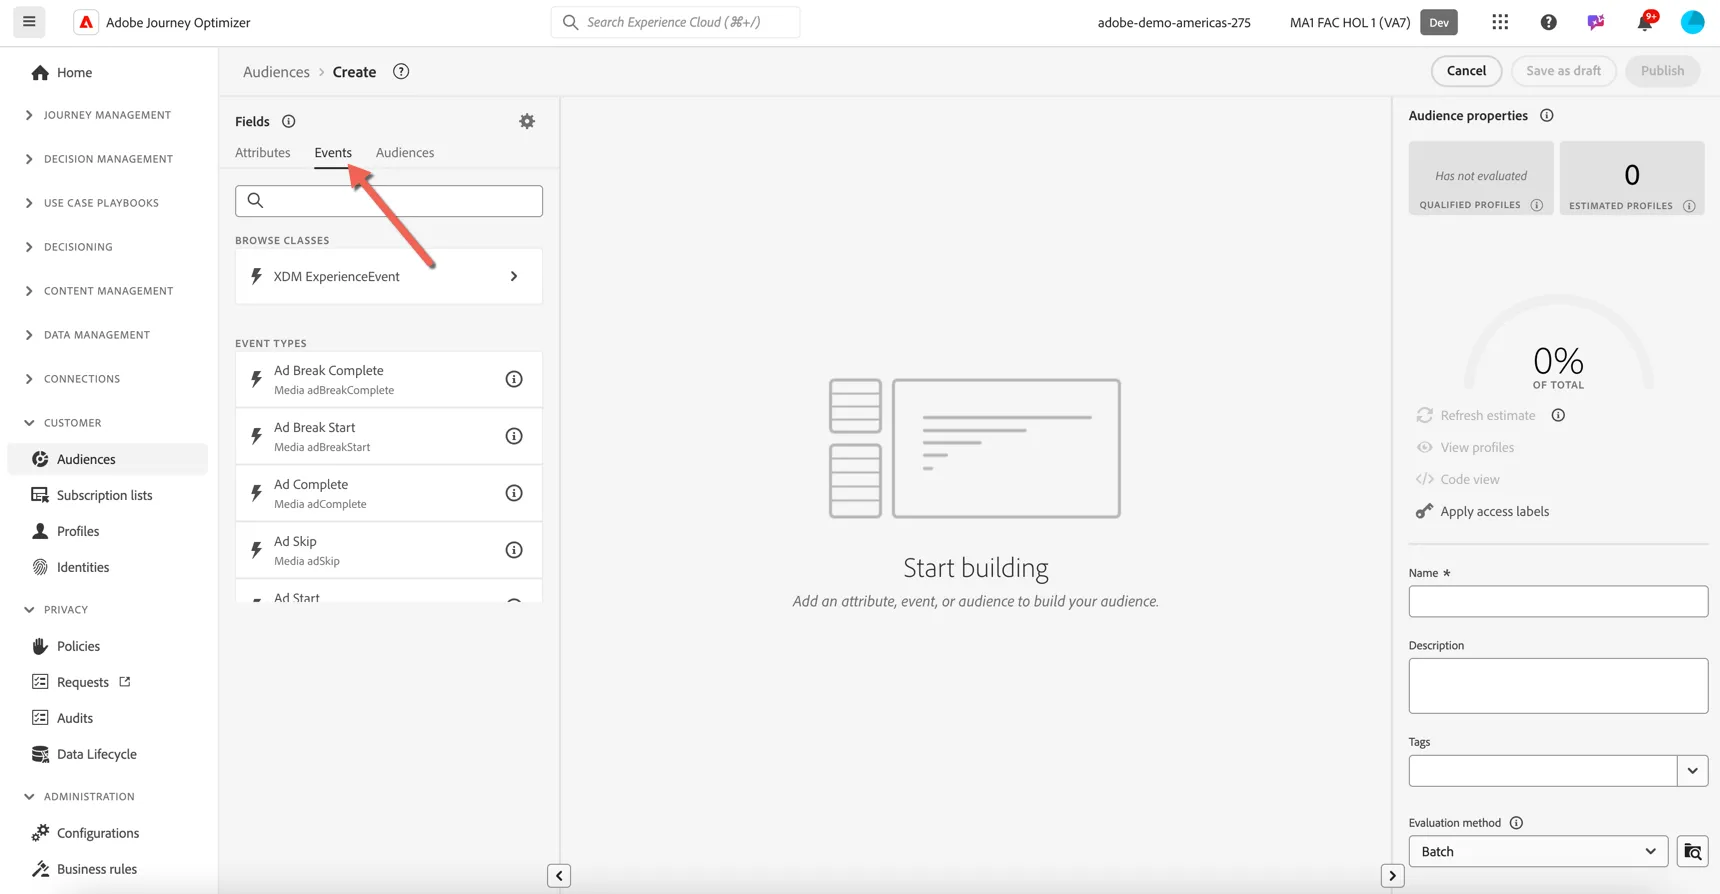Show info for Evaluation method label
This screenshot has width=1720, height=894.
tap(1516, 823)
